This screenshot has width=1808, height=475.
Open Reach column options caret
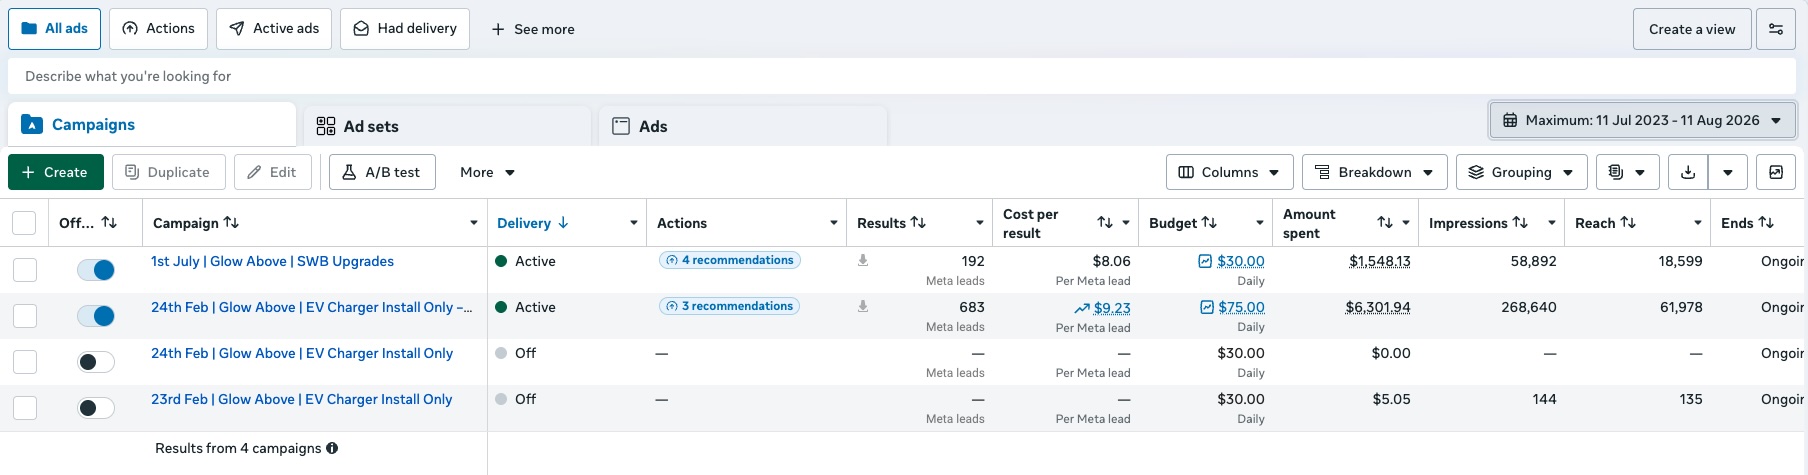(x=1698, y=223)
